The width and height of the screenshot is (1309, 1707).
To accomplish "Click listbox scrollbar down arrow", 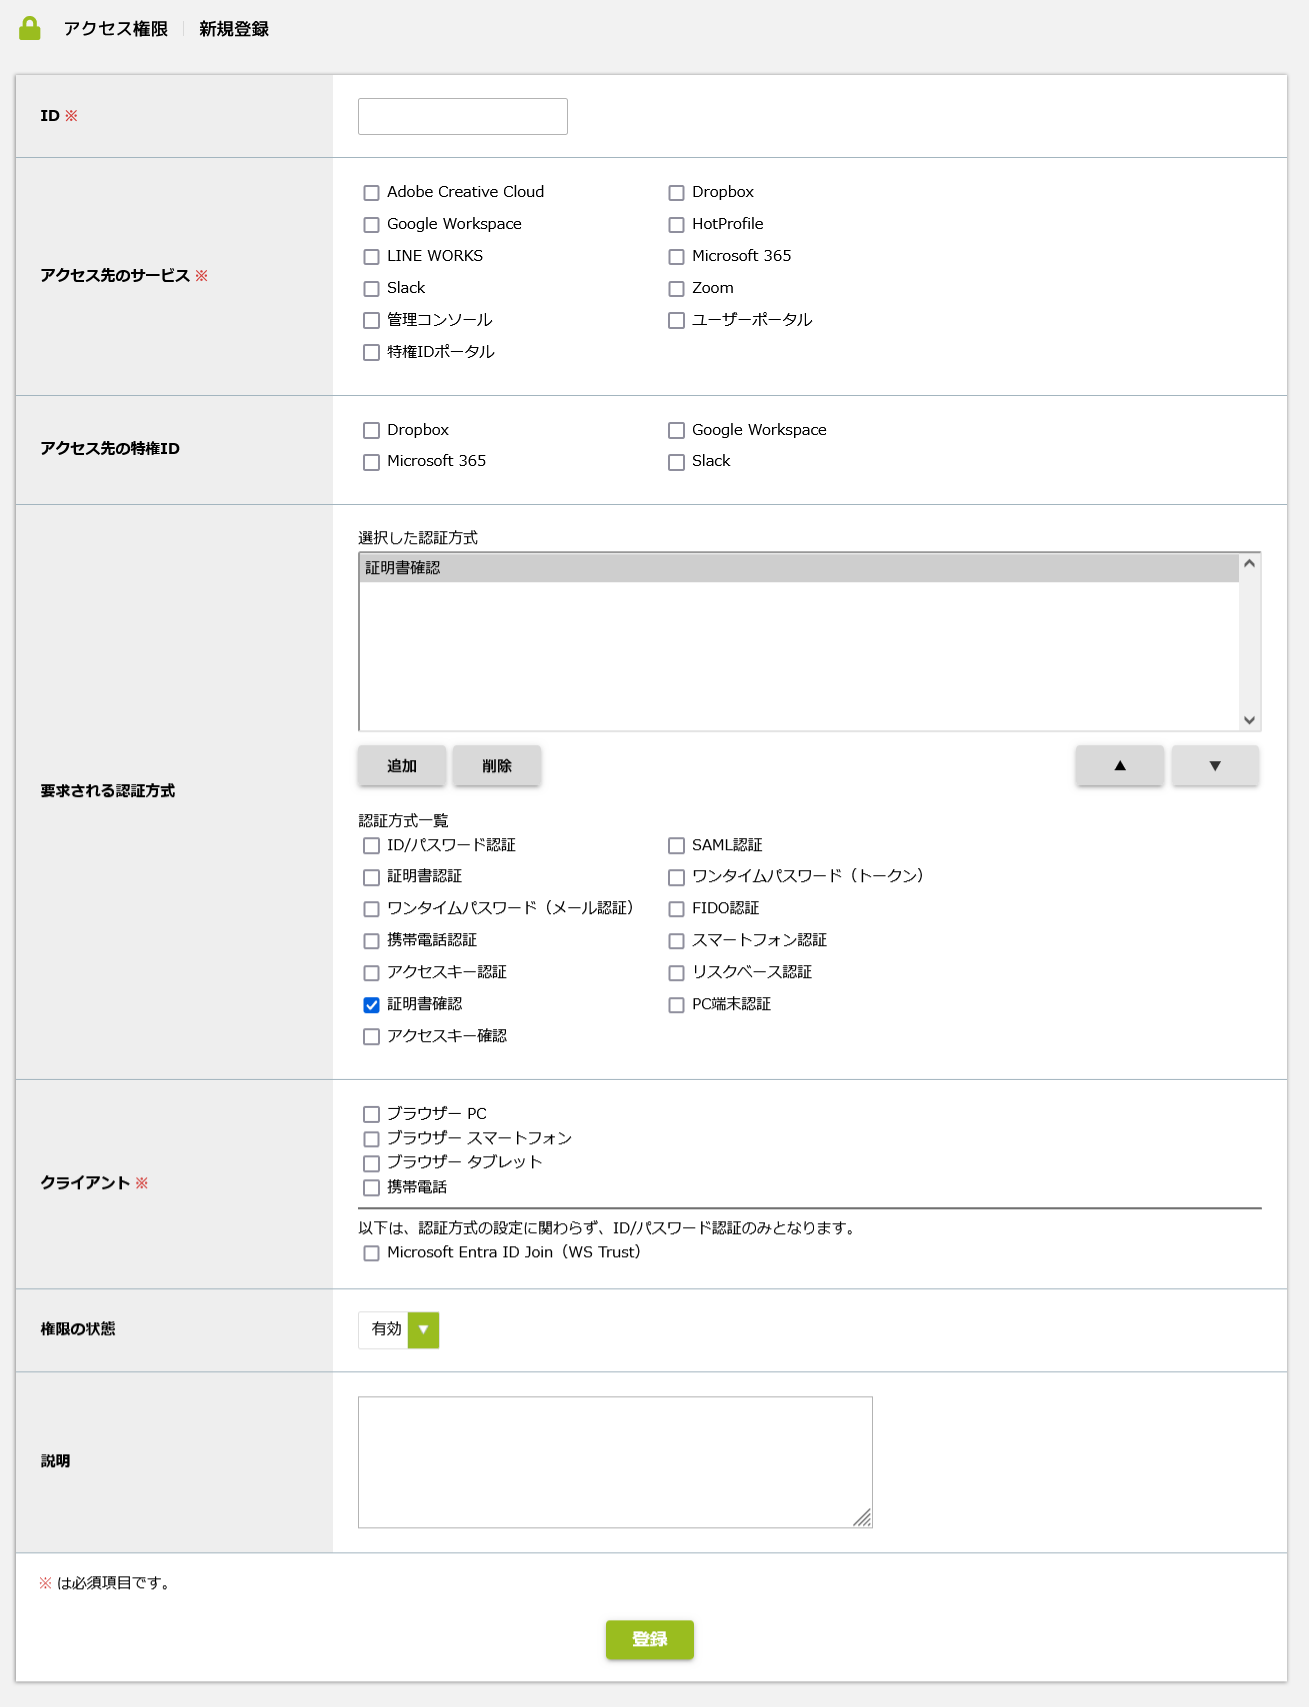I will (1249, 720).
